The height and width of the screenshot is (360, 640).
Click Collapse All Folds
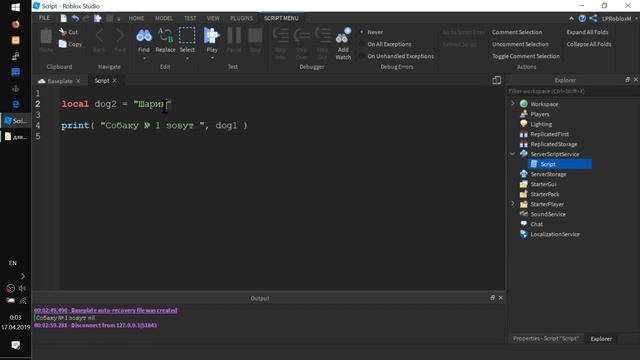(589, 44)
